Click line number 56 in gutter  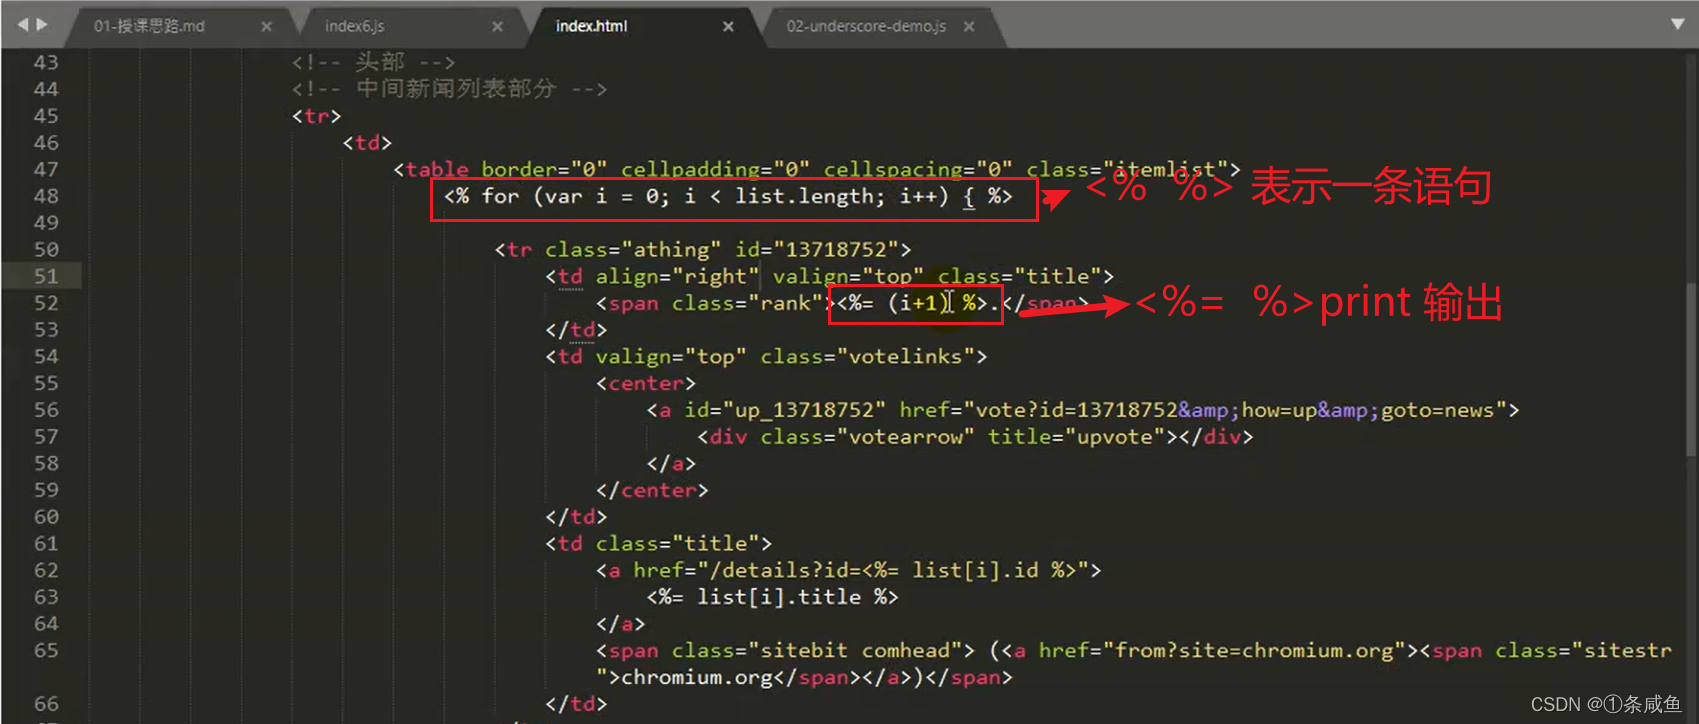tap(46, 410)
